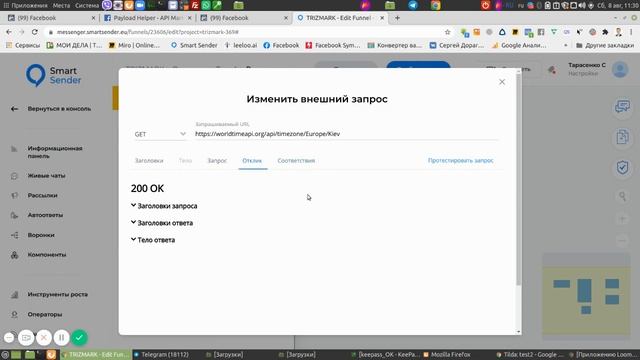Edit the requested URL field
This screenshot has width=640, height=360.
(x=346, y=134)
